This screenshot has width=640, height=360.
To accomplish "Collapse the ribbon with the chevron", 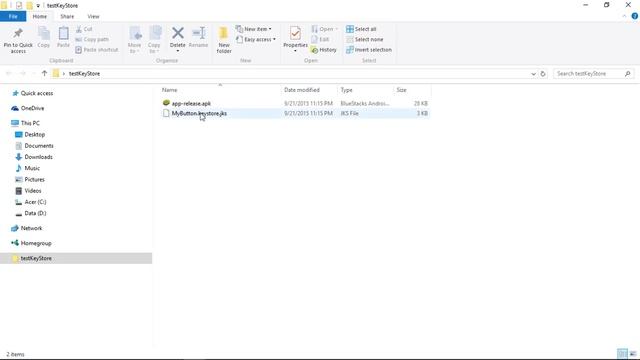I will pos(624,16).
